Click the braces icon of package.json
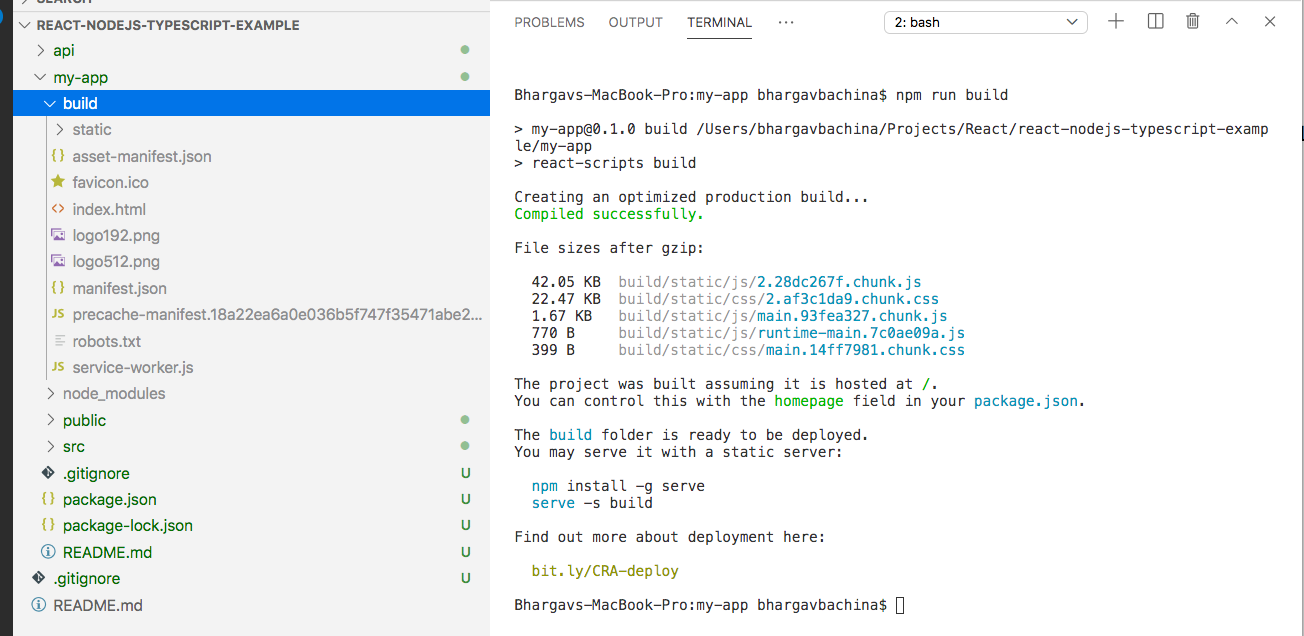This screenshot has width=1304, height=636. (48, 499)
